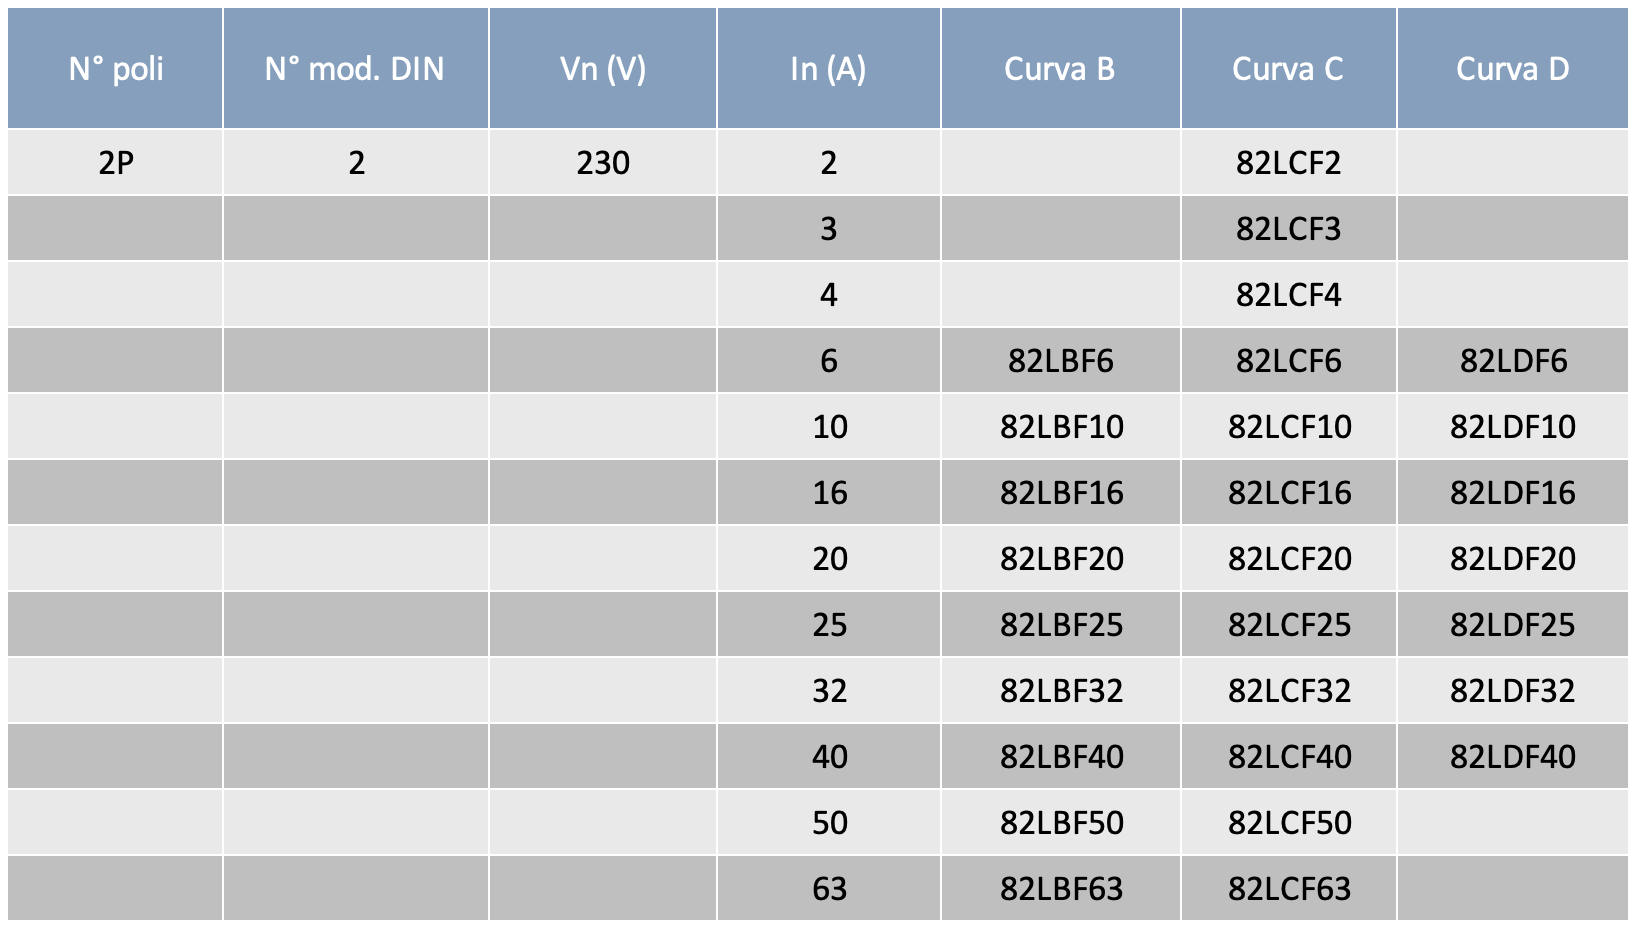Click product code 82LBF63
Image resolution: width=1642 pixels, height=934 pixels.
pyautogui.click(x=1061, y=888)
